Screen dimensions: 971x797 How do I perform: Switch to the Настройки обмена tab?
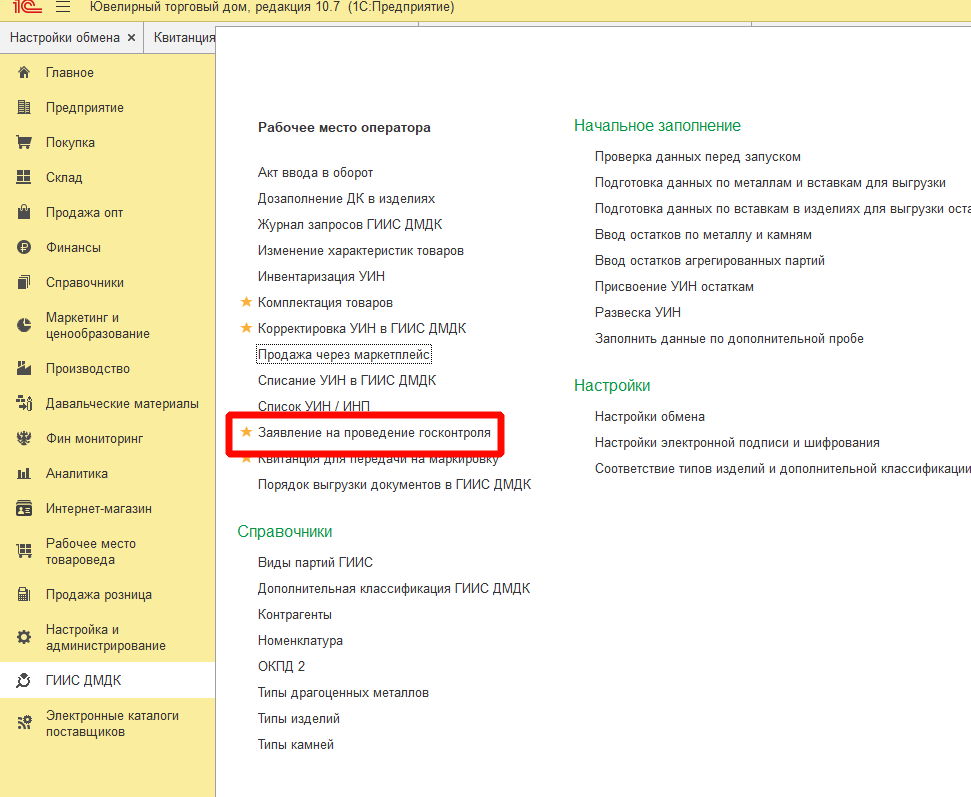click(x=65, y=38)
